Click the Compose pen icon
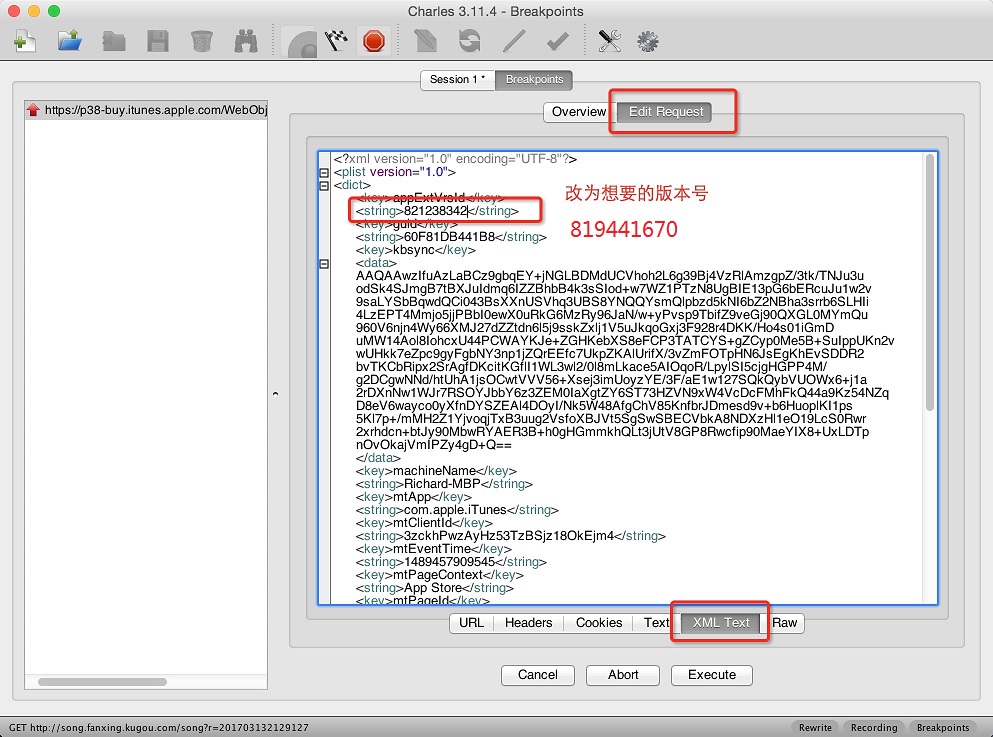This screenshot has height=737, width=993. click(426, 42)
